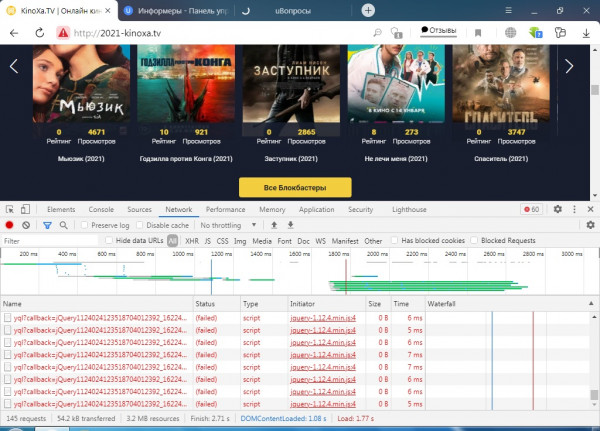Sort requests by the Size column header
Screen dimensions: 600x431
[378, 304]
